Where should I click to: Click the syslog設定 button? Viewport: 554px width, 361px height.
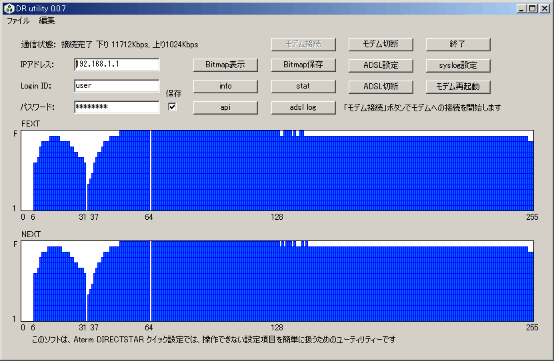[x=458, y=65]
